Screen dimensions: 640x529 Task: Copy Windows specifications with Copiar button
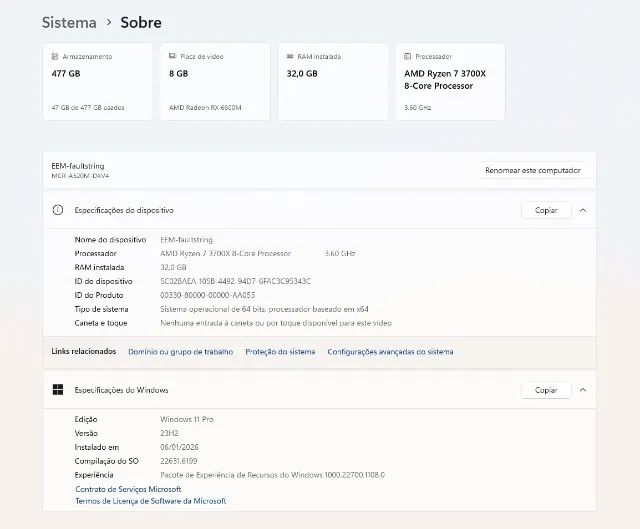[546, 390]
